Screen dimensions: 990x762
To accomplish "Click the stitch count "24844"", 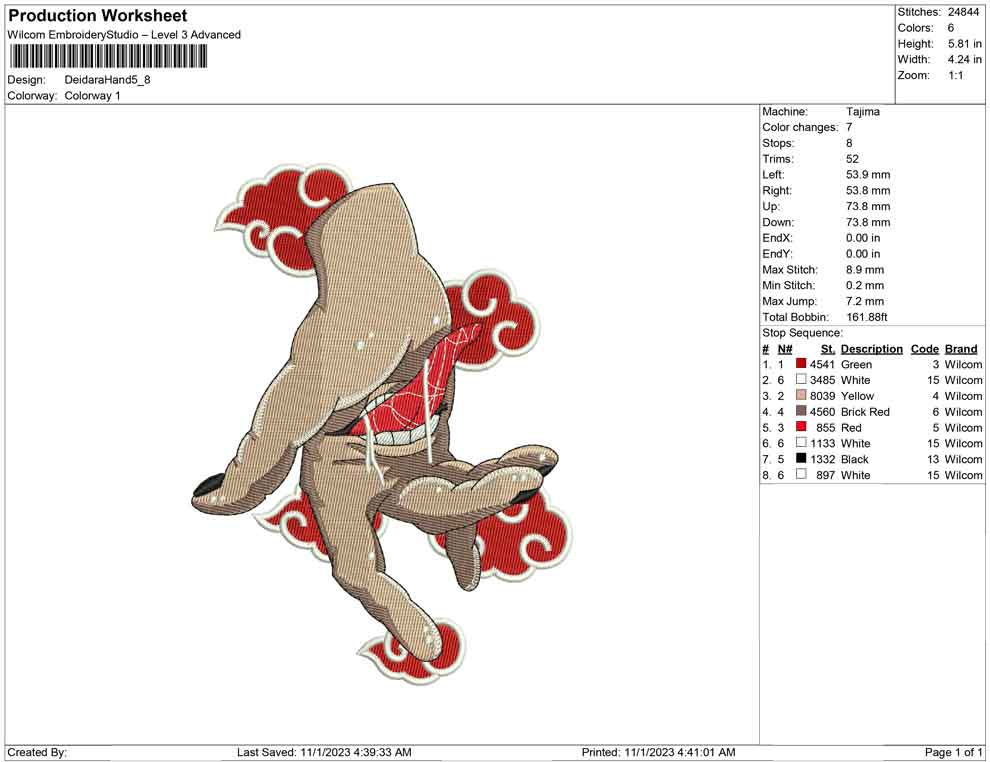I will (x=963, y=12).
